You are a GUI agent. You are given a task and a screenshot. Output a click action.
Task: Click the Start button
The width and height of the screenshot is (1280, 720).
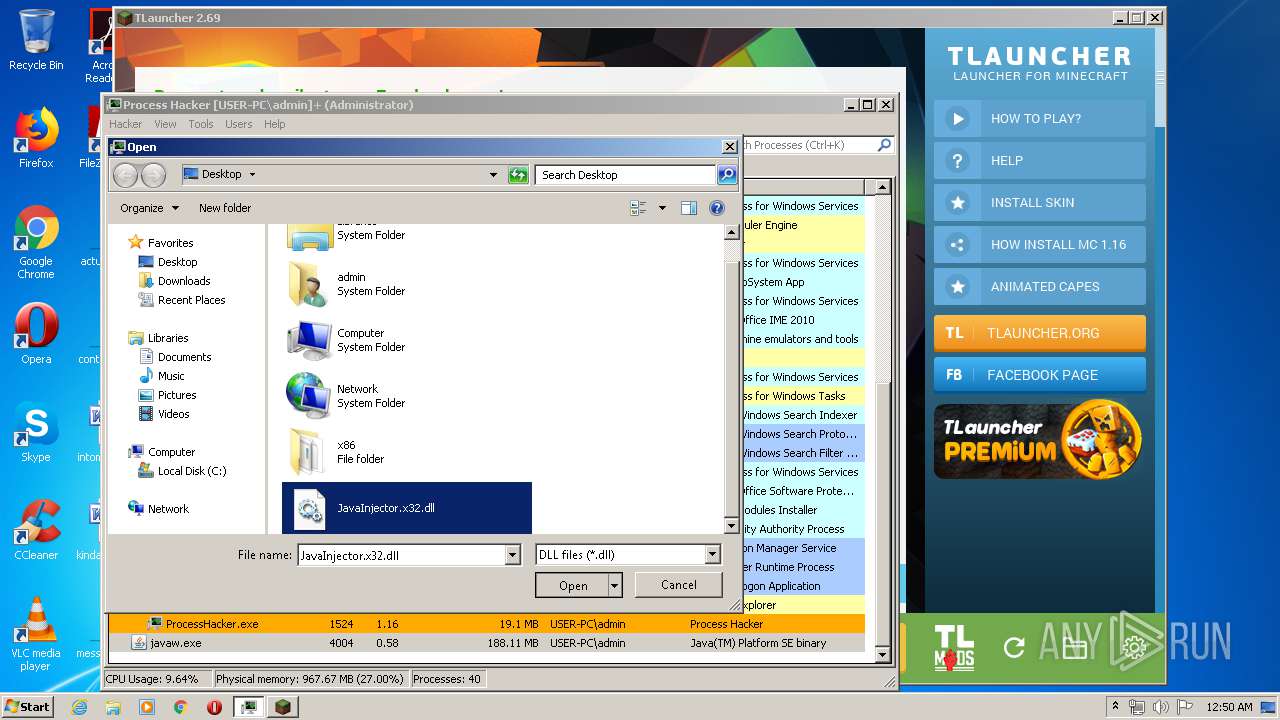(27, 706)
